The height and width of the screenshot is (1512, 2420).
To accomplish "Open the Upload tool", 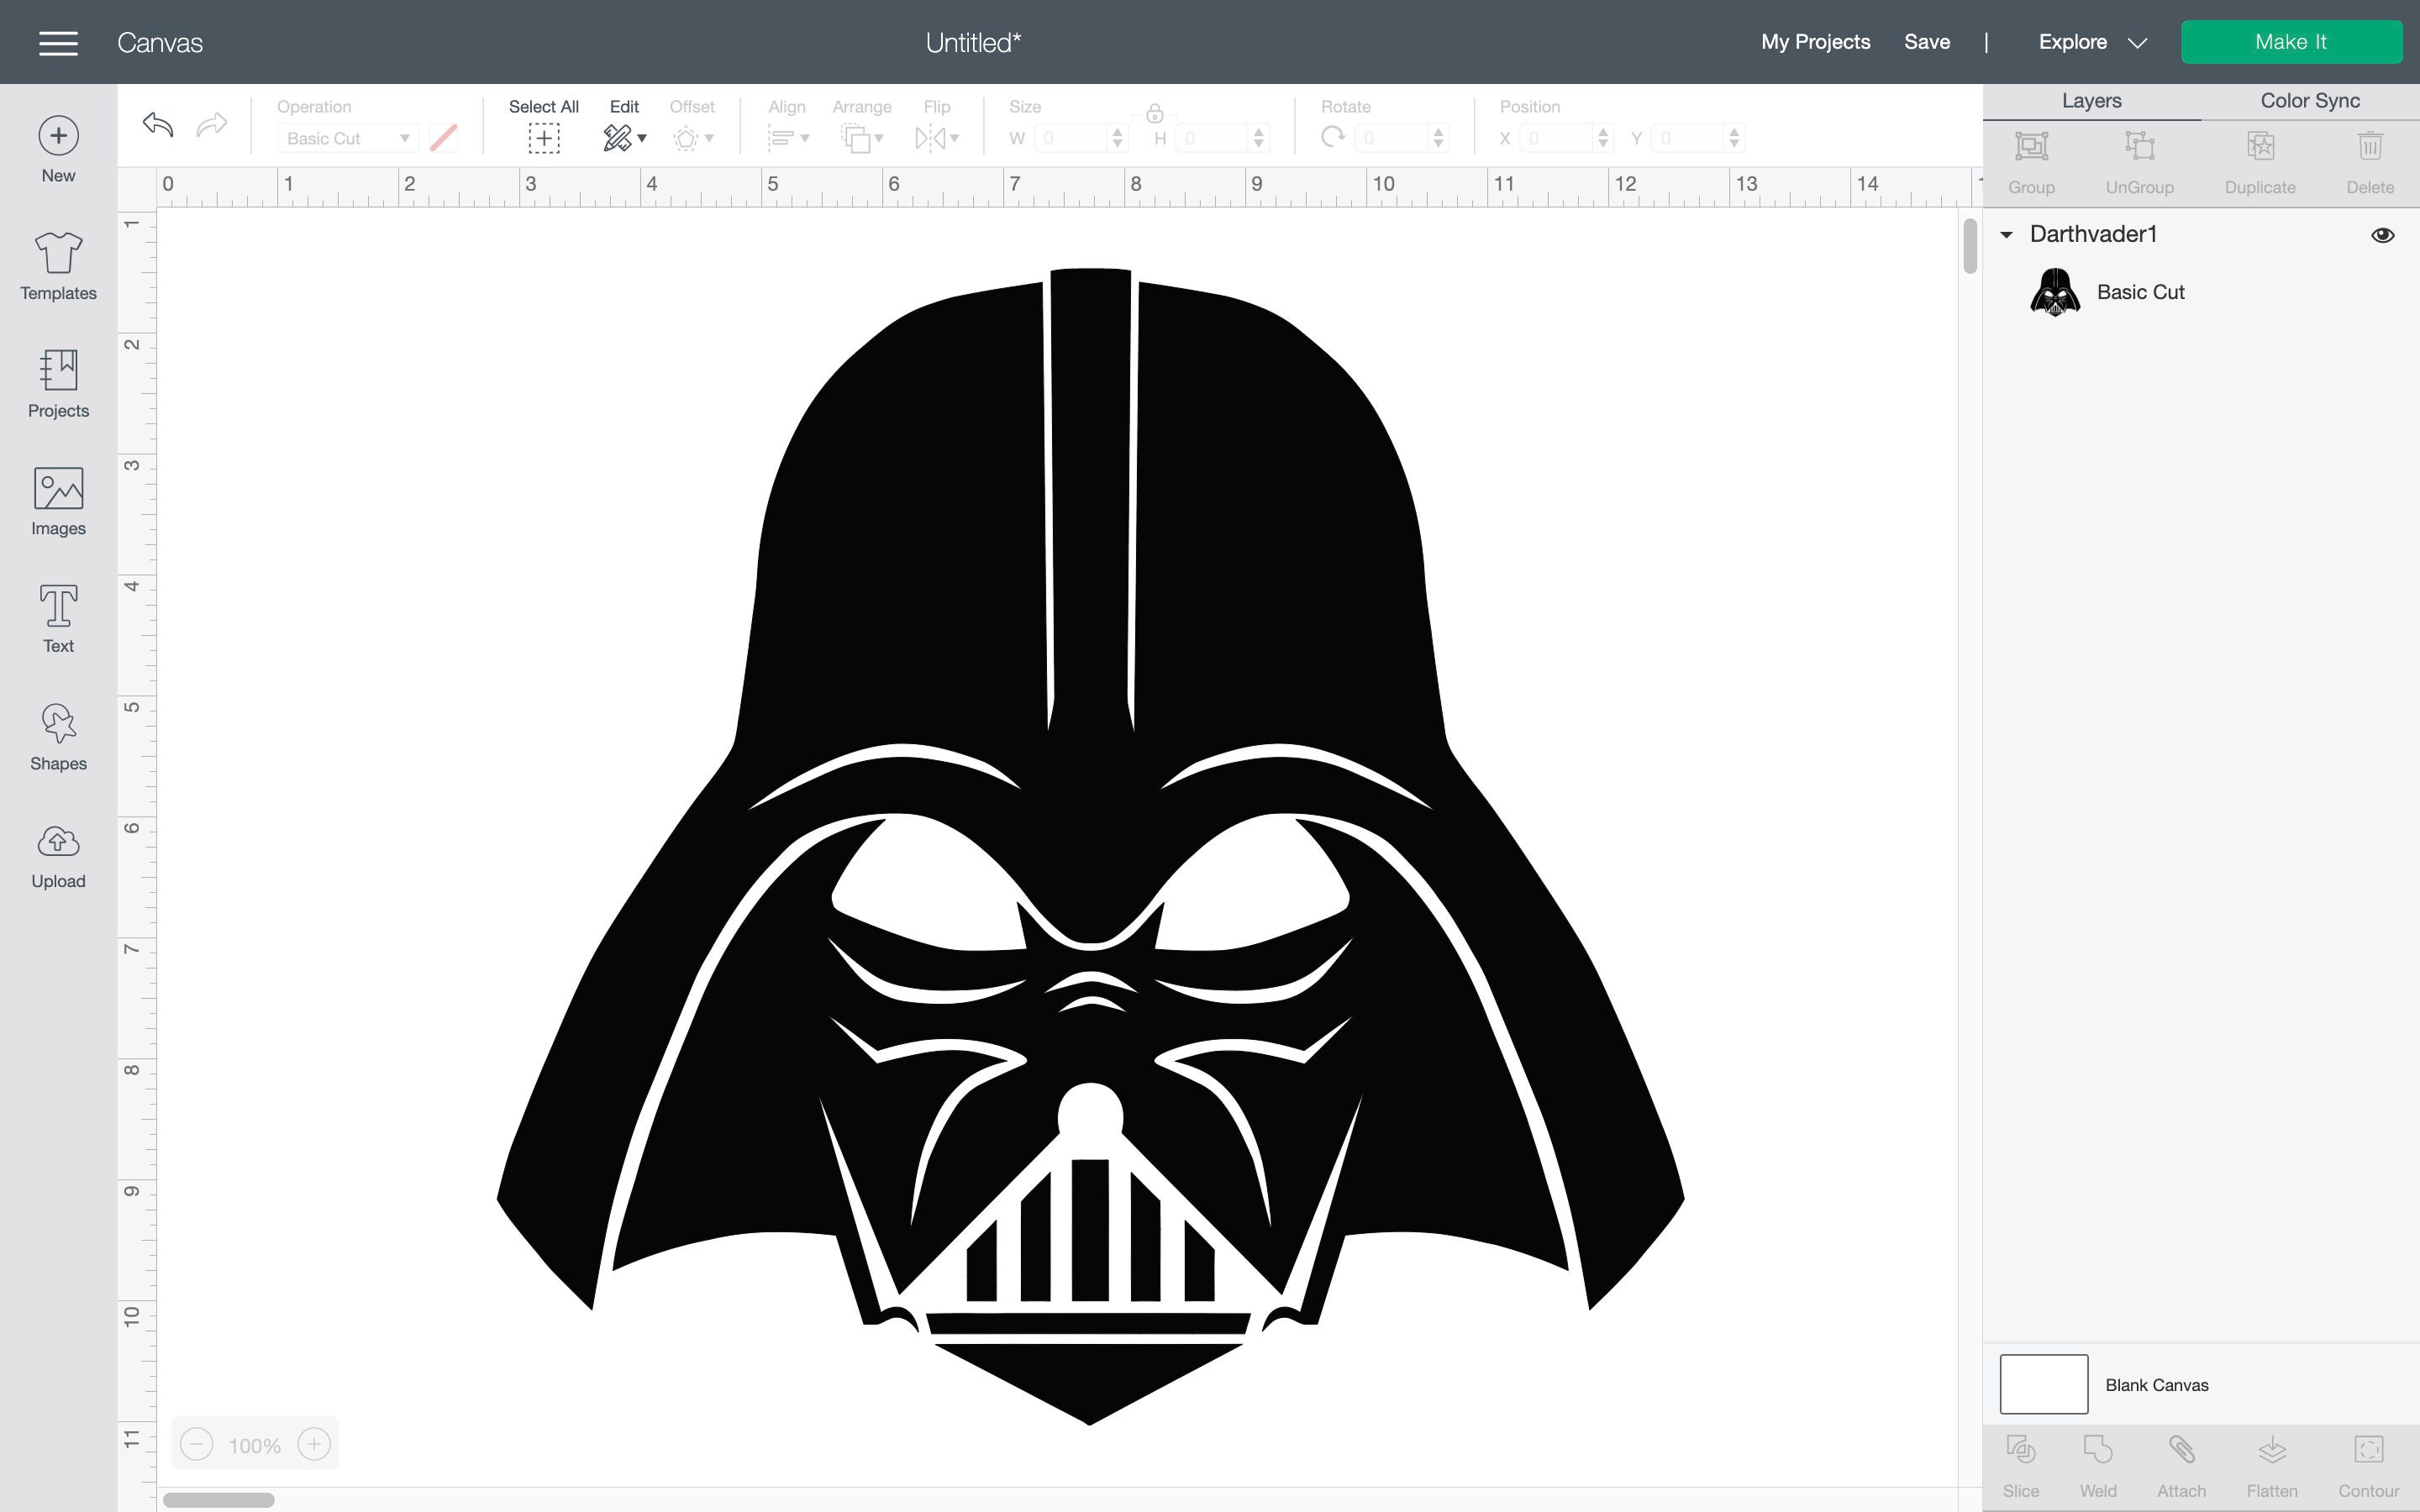I will [57, 855].
